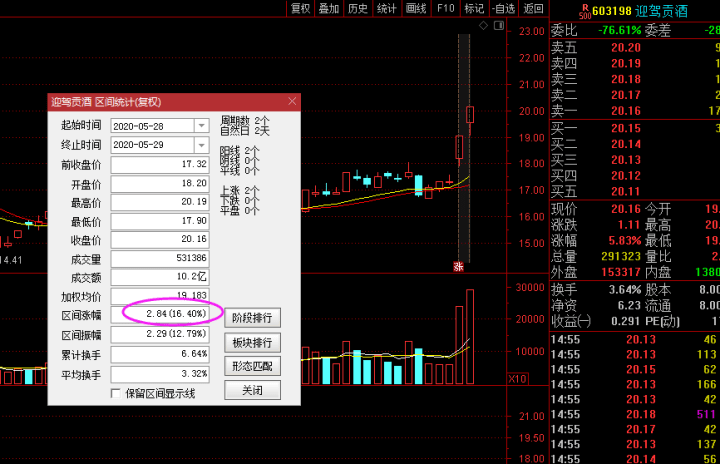Click the stock name 迎驾贡酒 in the quote header

(662, 11)
